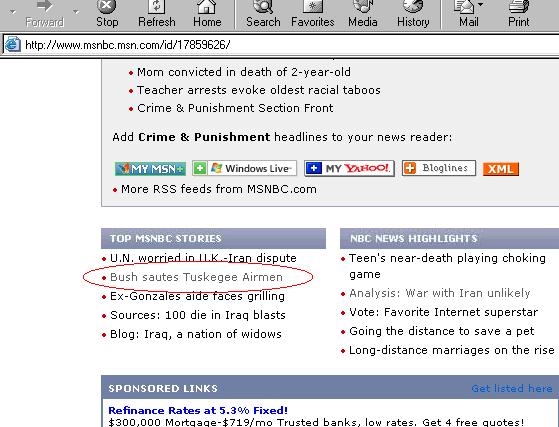The width and height of the screenshot is (559, 427).
Task: Open 'Sources: 100 die in Iraq blasts'
Action: click(x=198, y=315)
